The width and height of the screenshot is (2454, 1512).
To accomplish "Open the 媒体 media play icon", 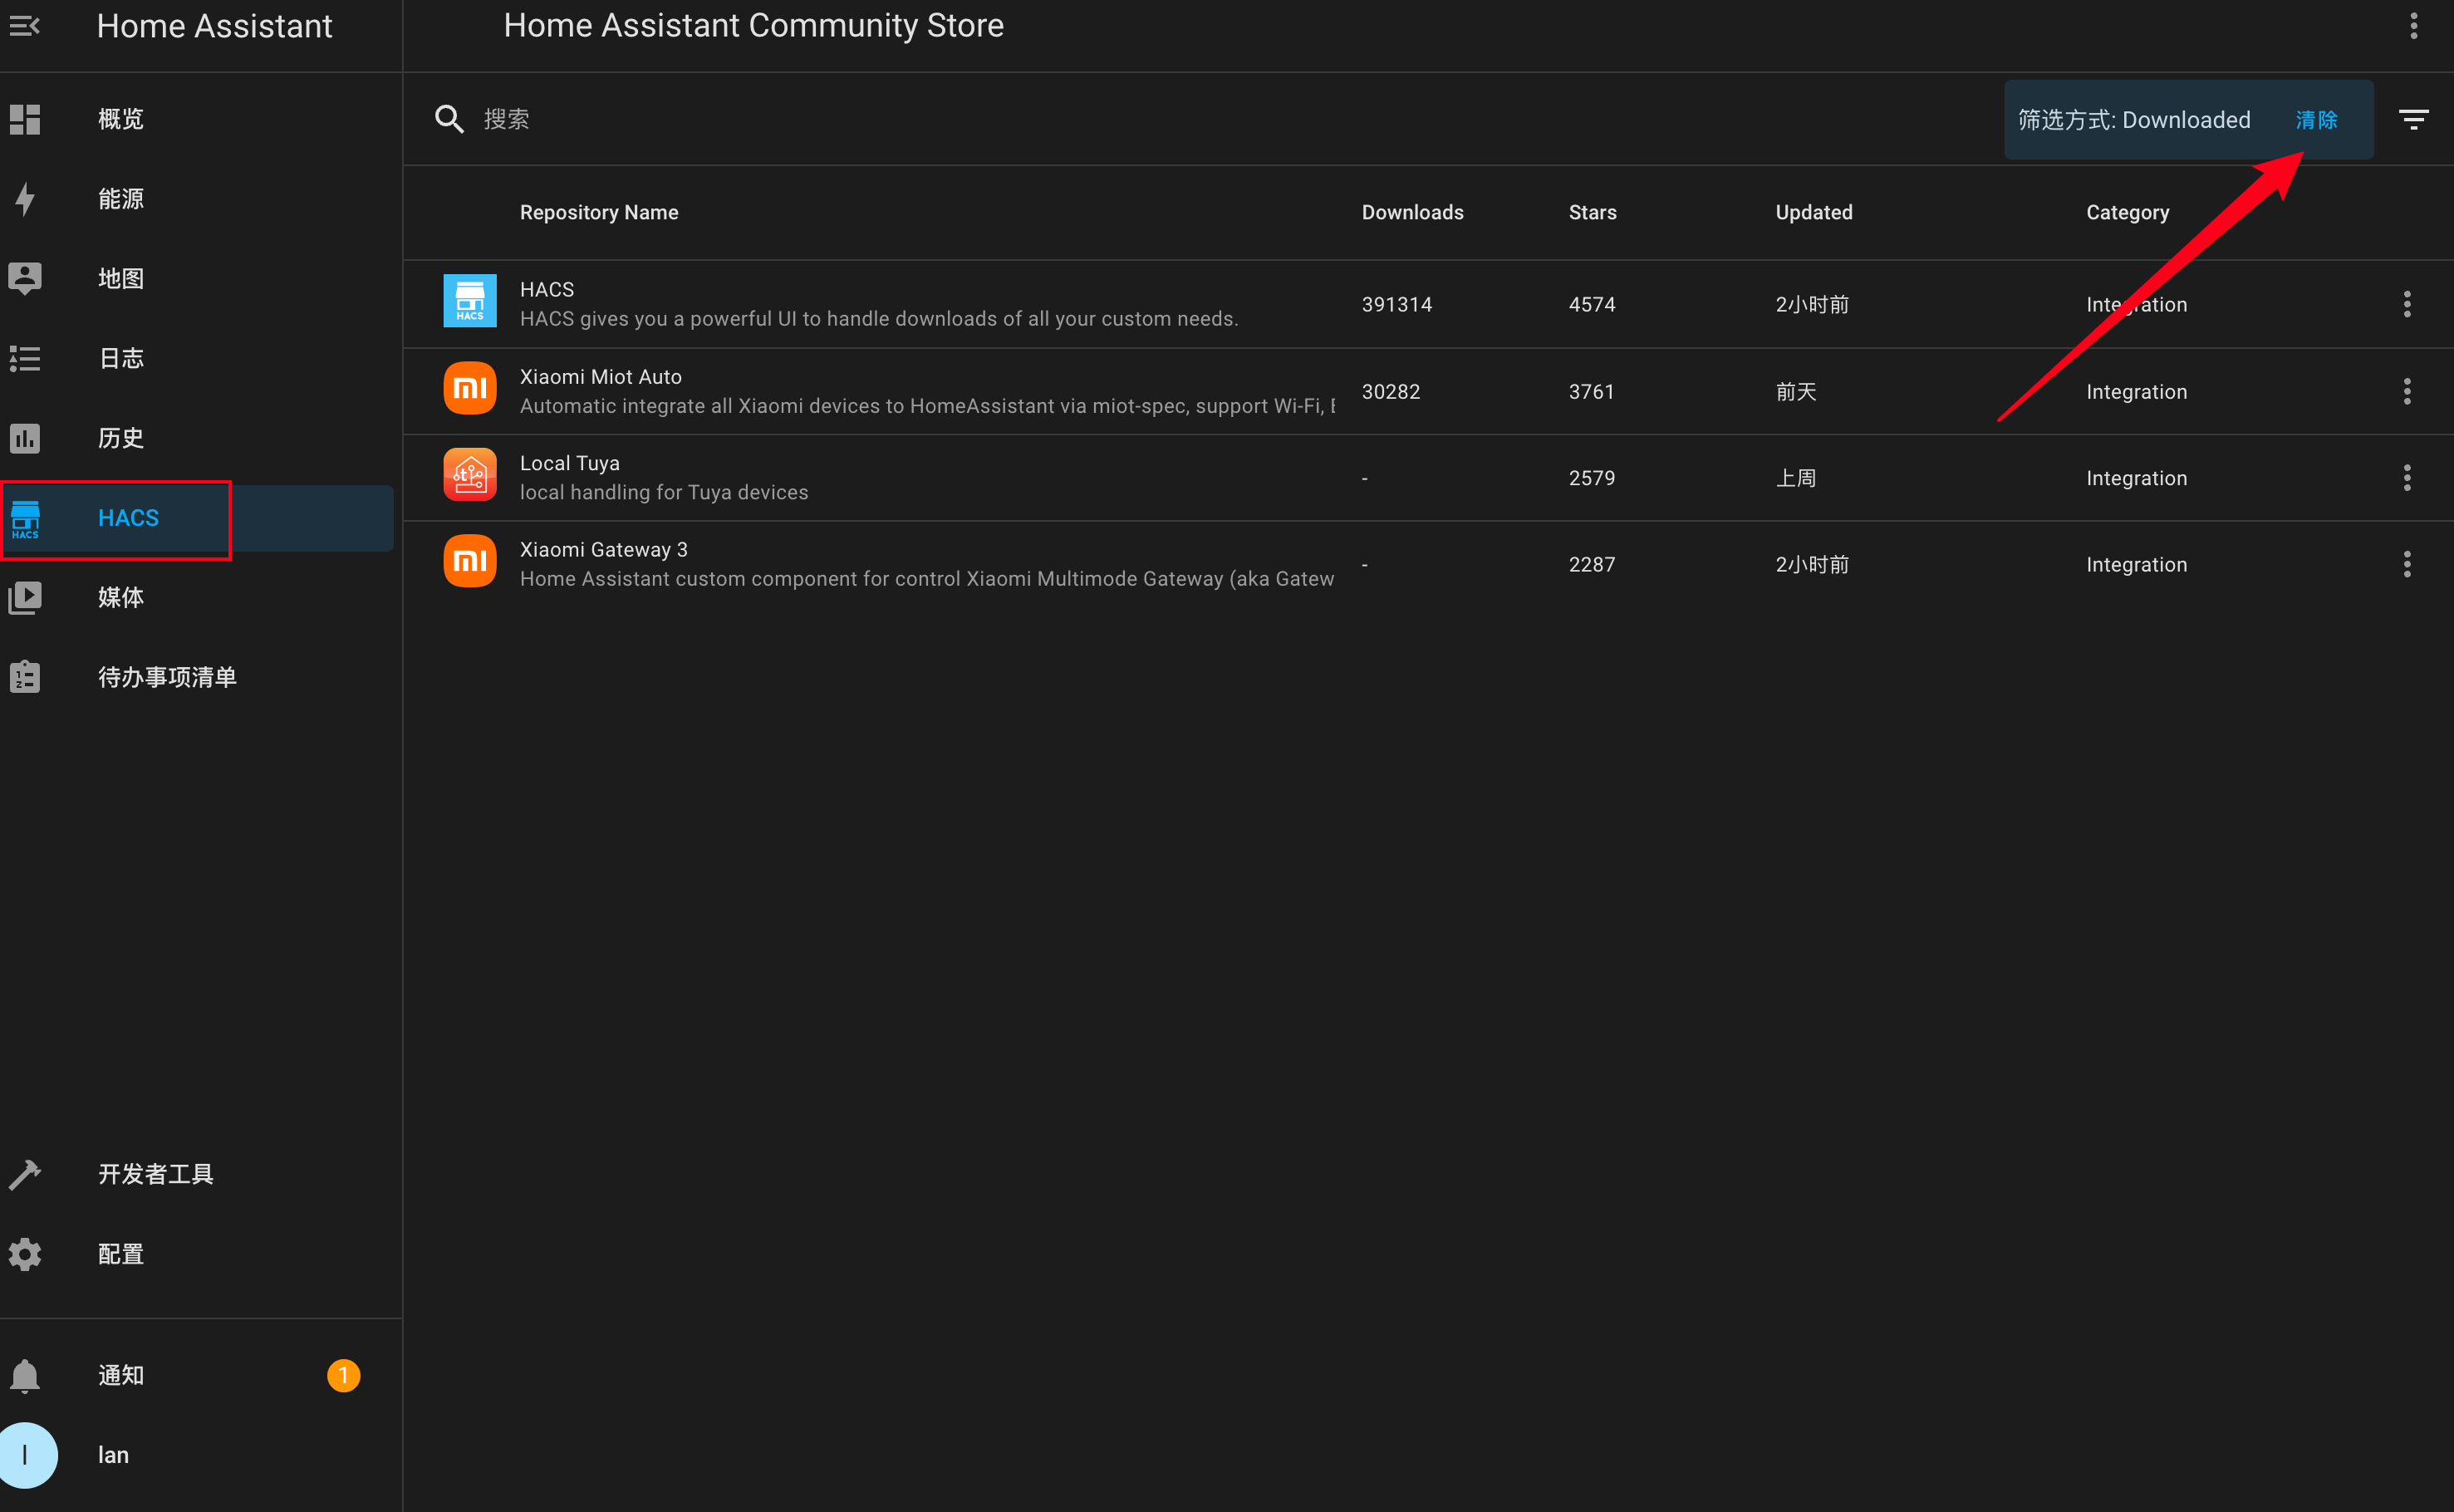I will (x=25, y=598).
